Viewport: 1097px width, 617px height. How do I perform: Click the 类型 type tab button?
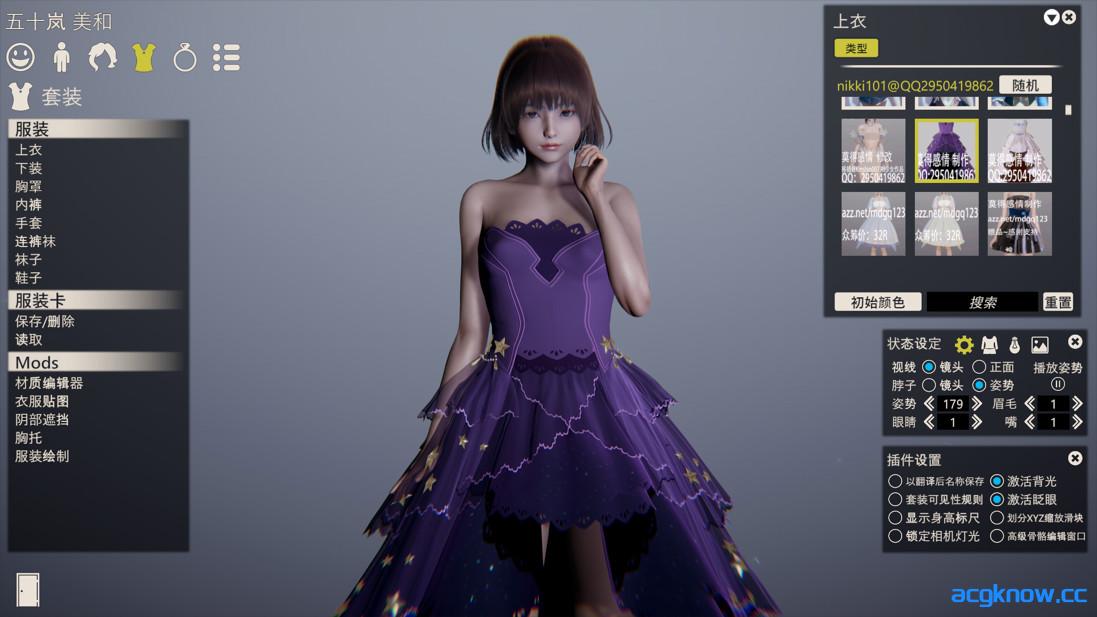(x=856, y=48)
